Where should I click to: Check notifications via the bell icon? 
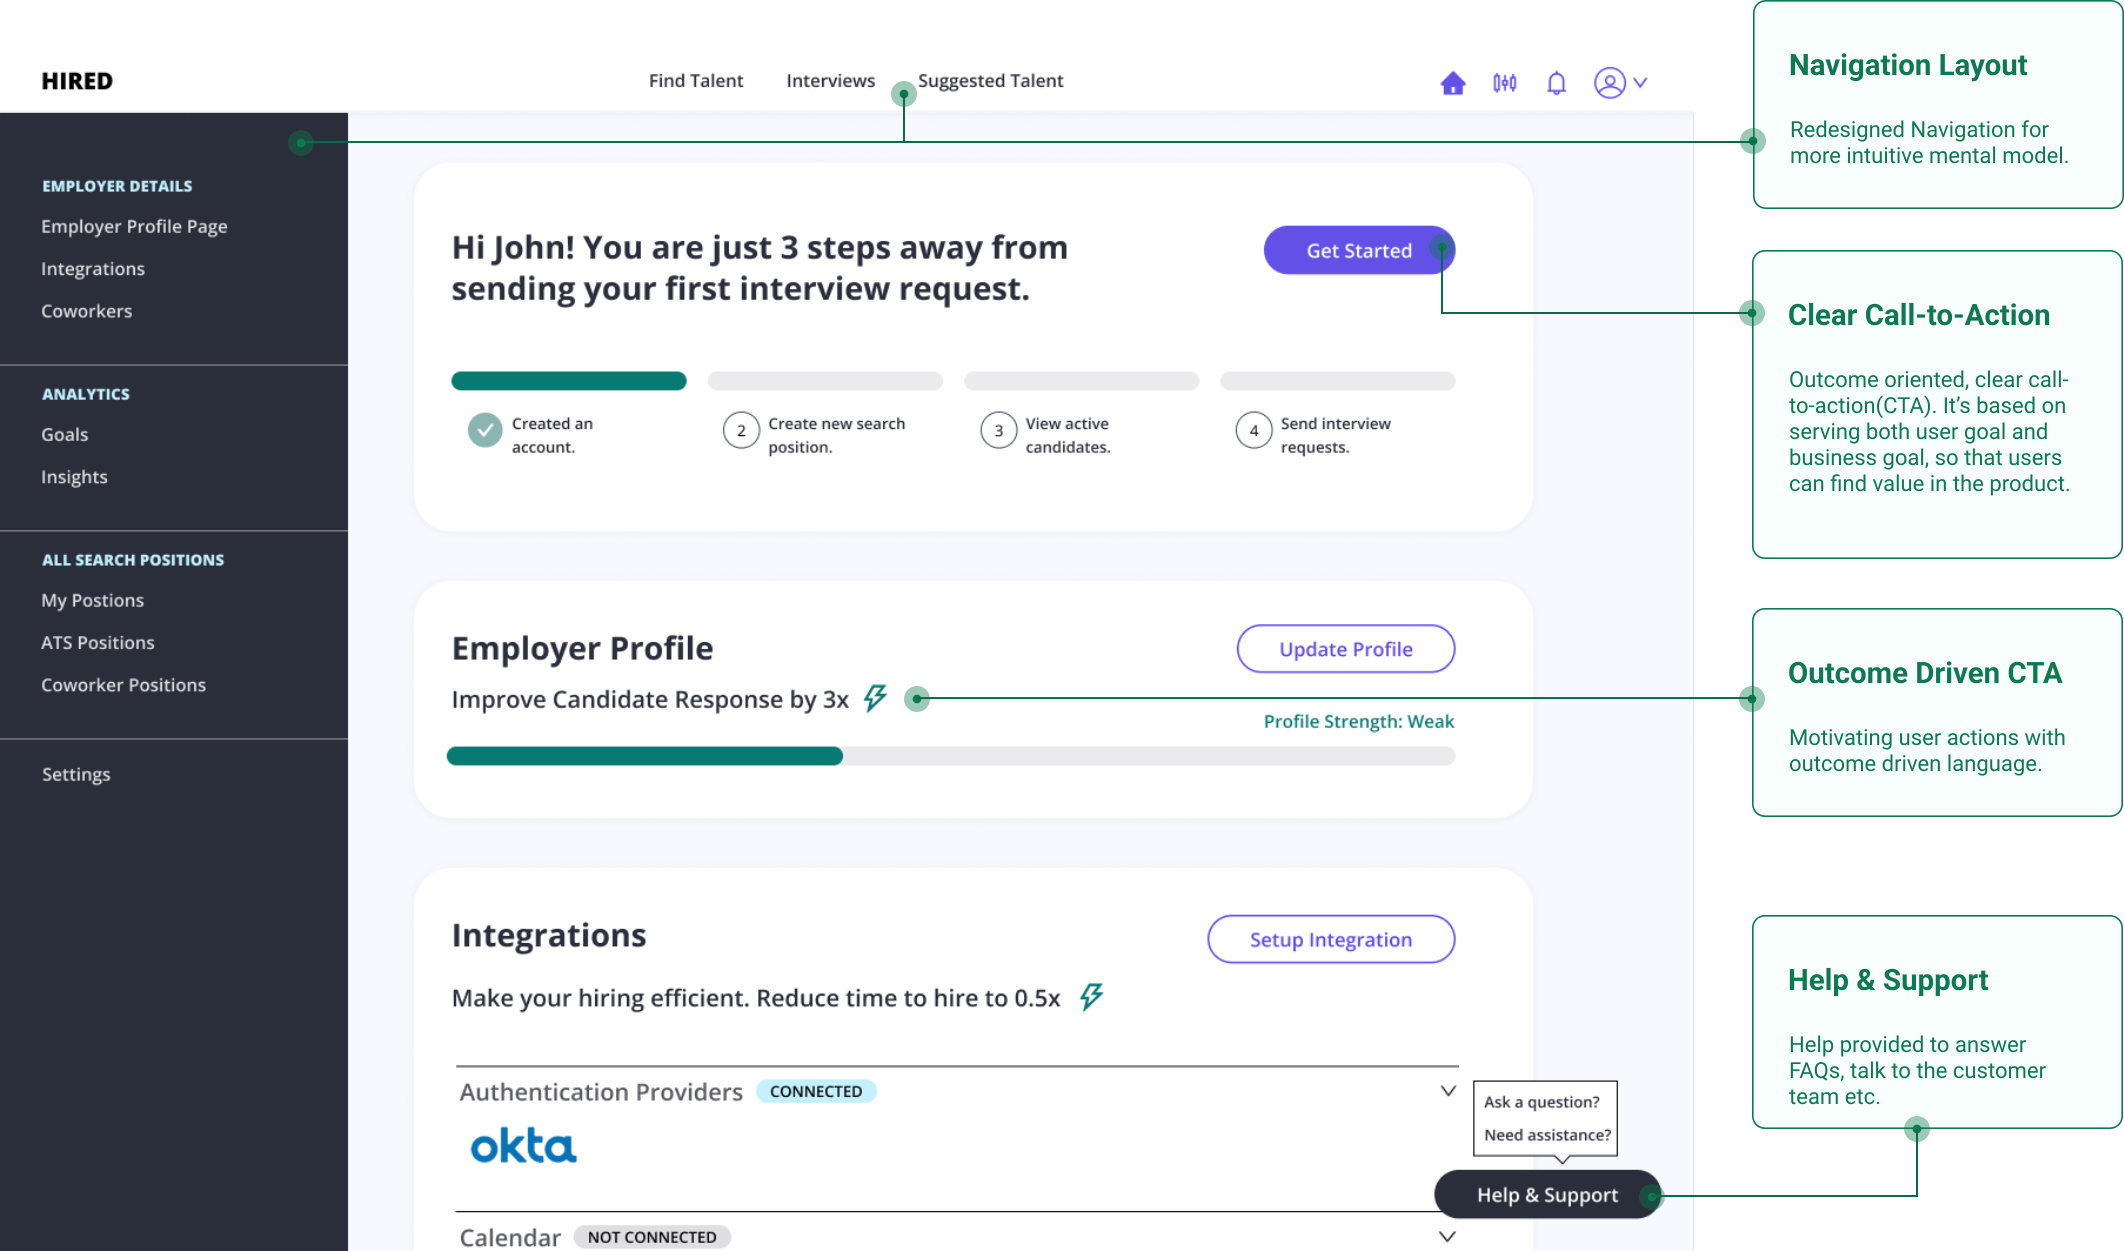(x=1557, y=83)
